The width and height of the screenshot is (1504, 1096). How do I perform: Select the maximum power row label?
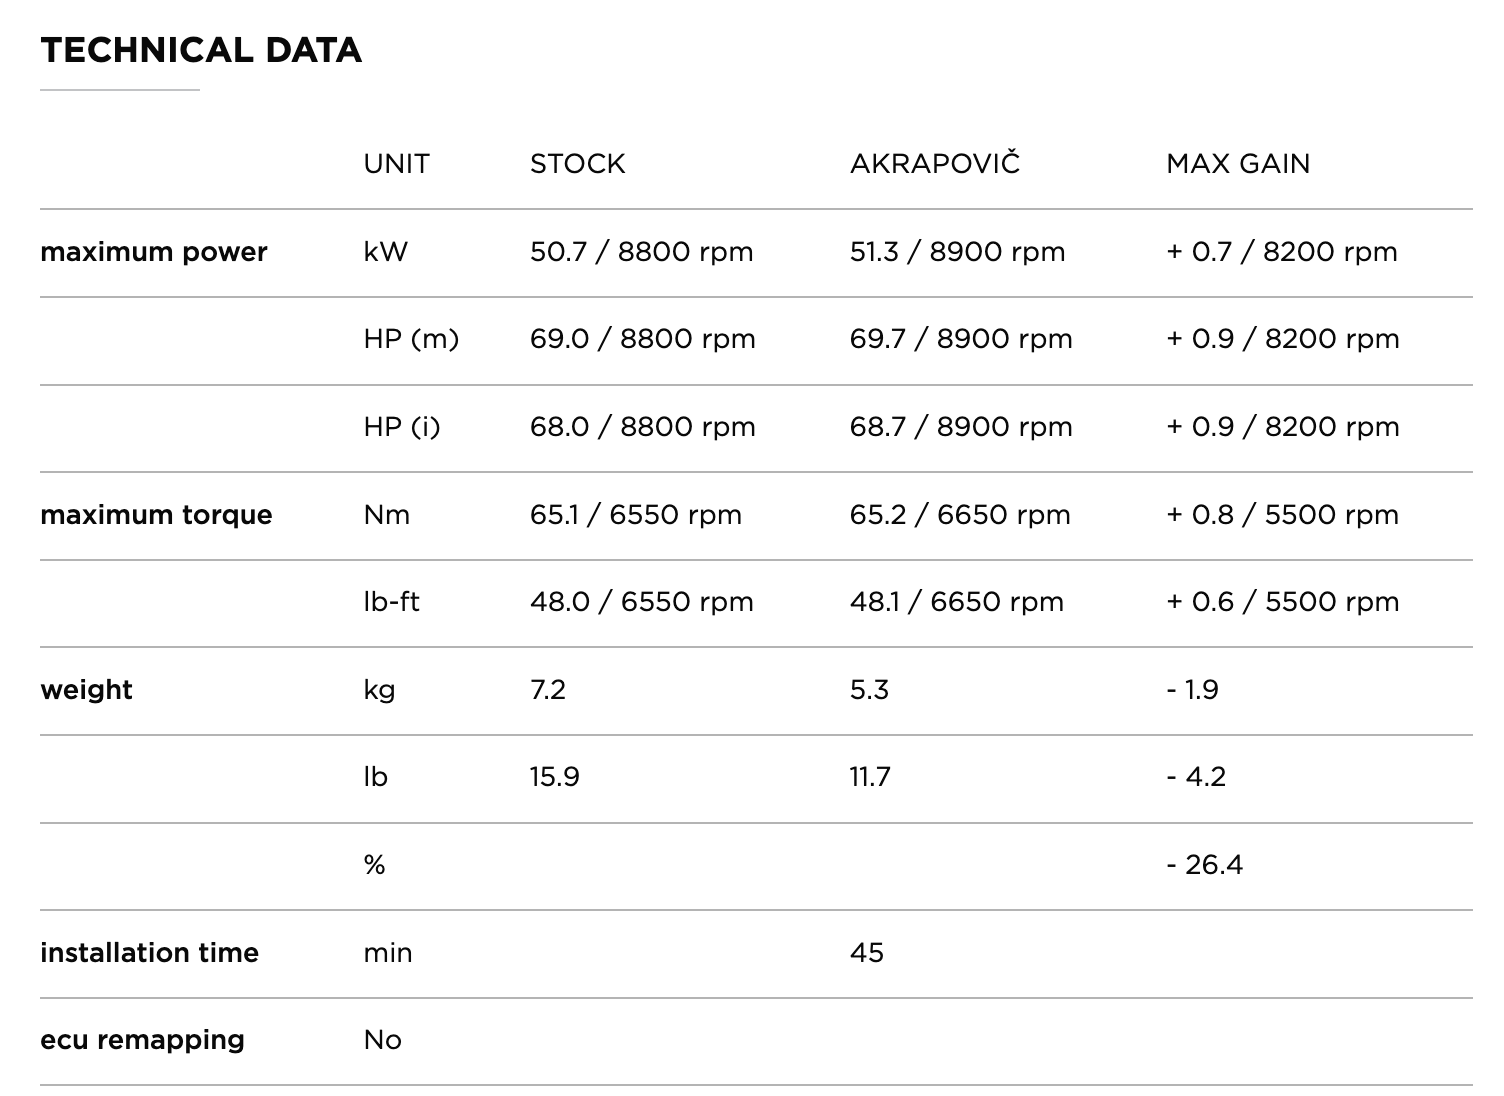pos(154,252)
